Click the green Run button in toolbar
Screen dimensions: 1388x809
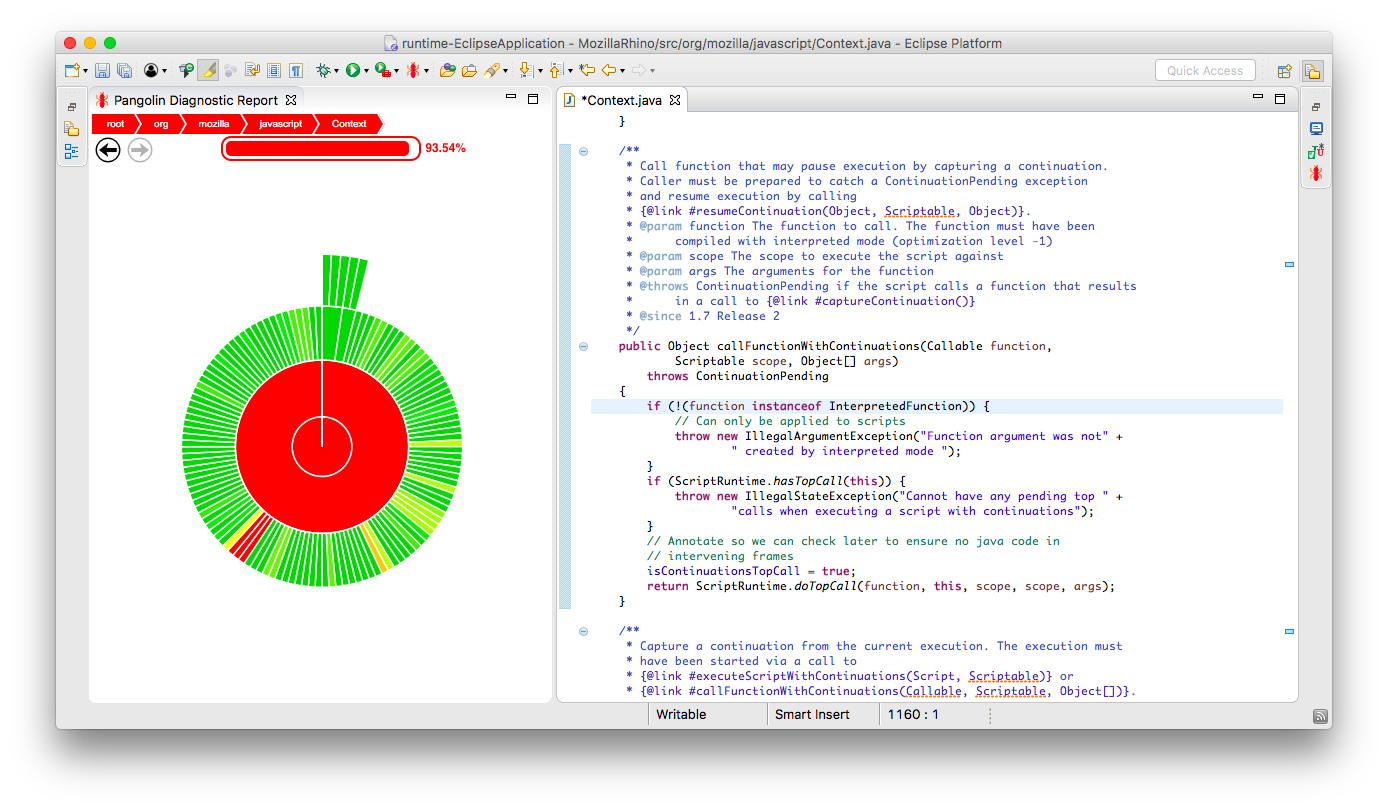pyautogui.click(x=352, y=70)
